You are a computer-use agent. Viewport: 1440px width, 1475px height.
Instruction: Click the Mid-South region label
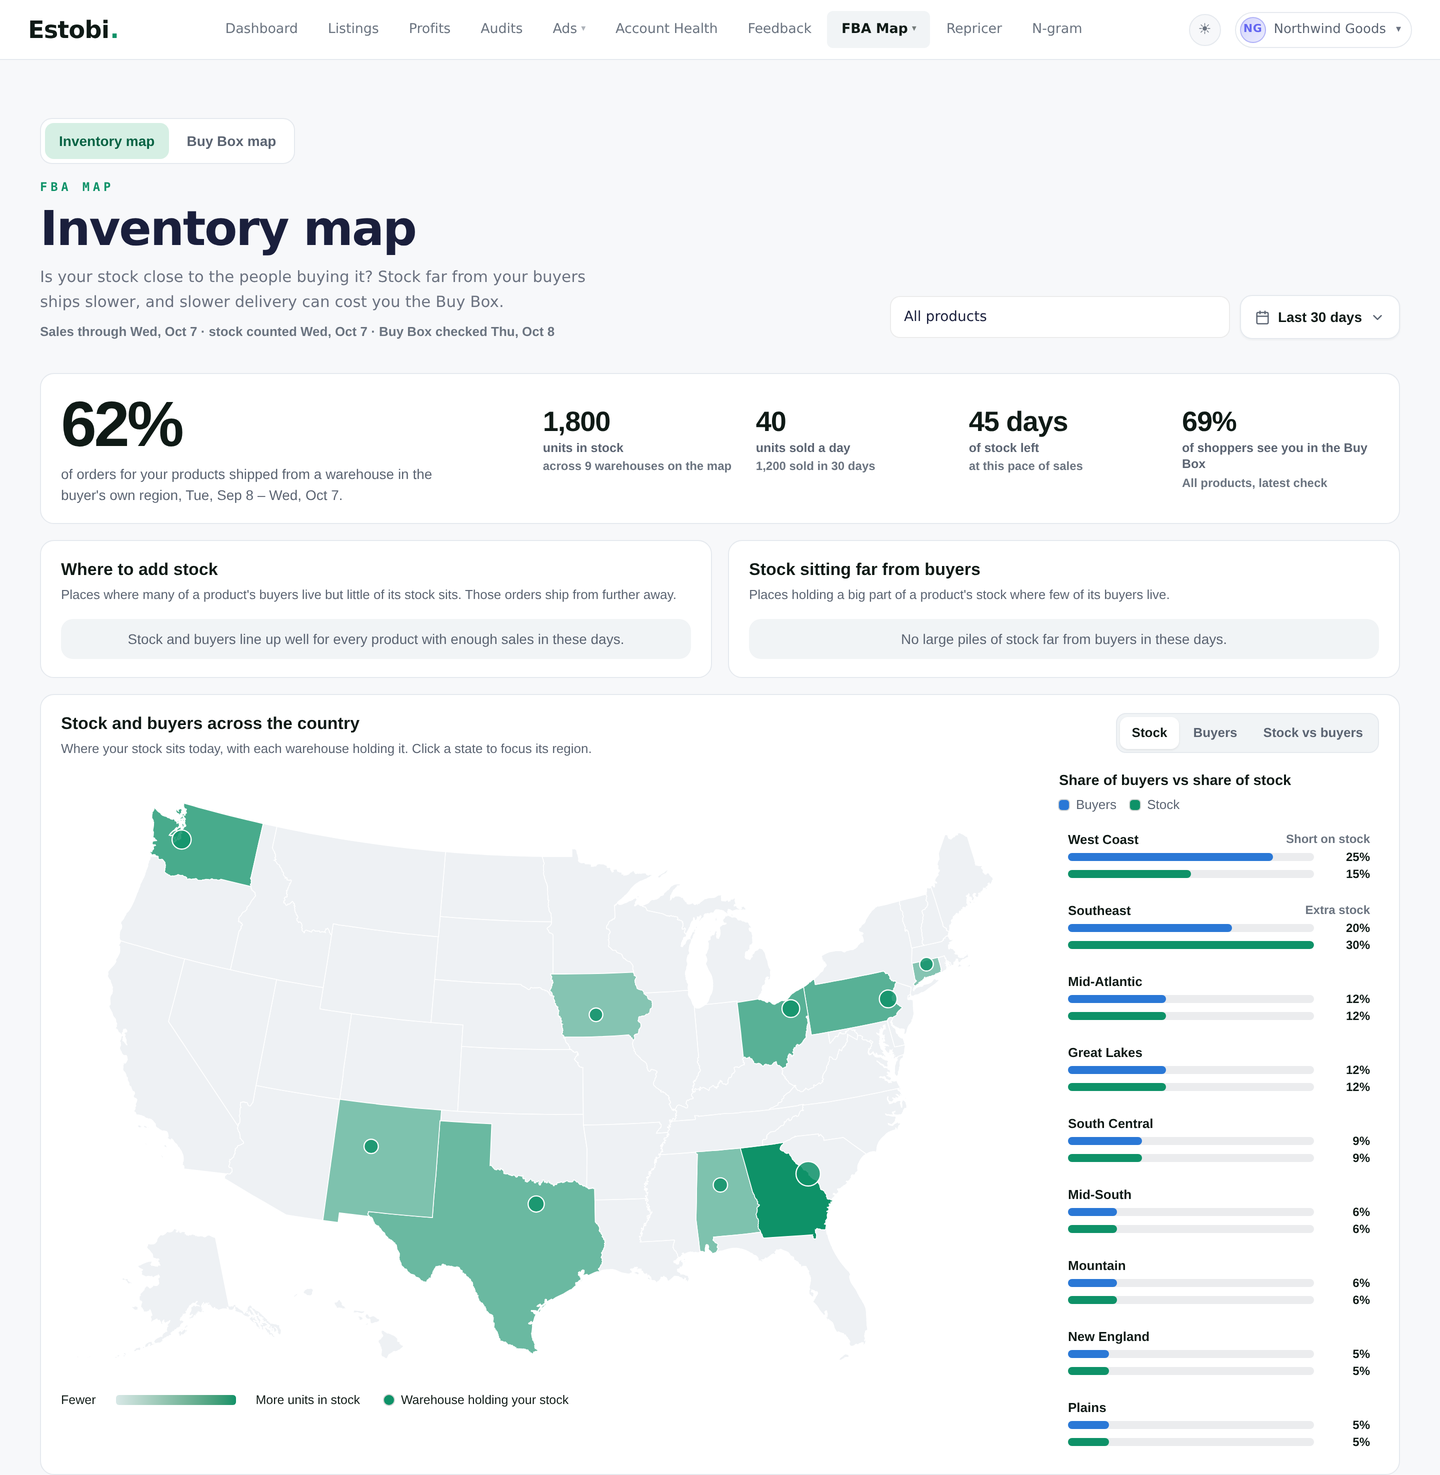(x=1100, y=1195)
